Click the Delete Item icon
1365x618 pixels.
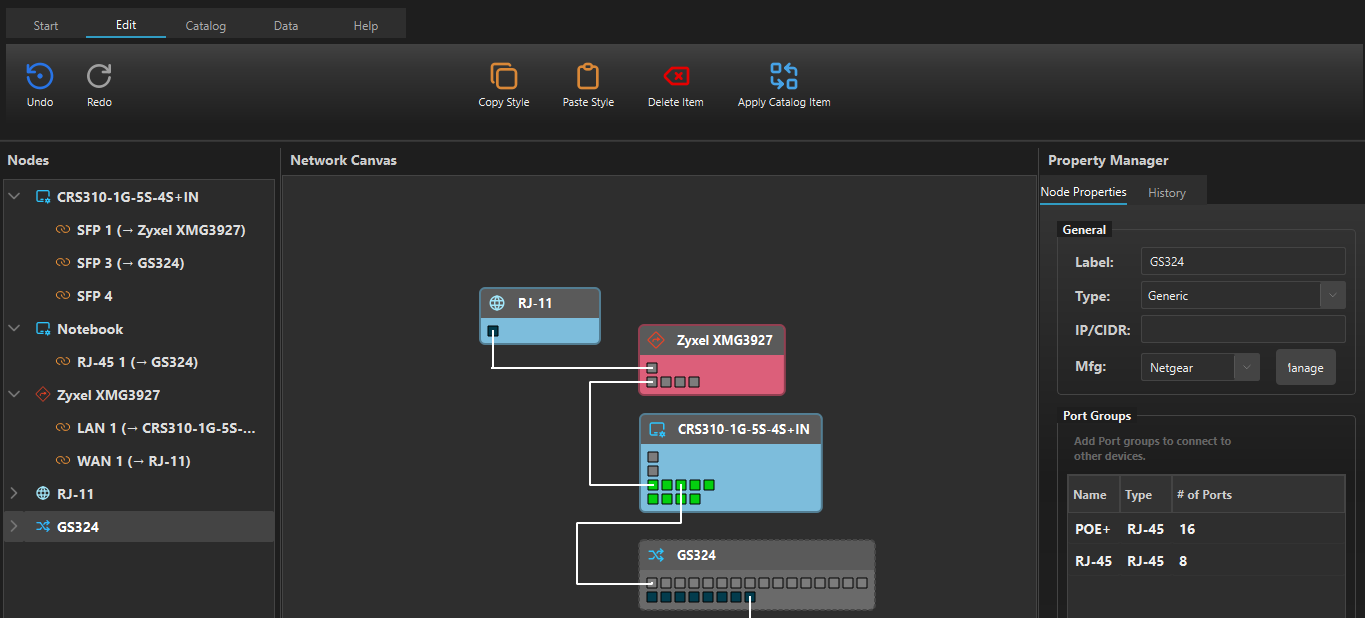tap(676, 76)
